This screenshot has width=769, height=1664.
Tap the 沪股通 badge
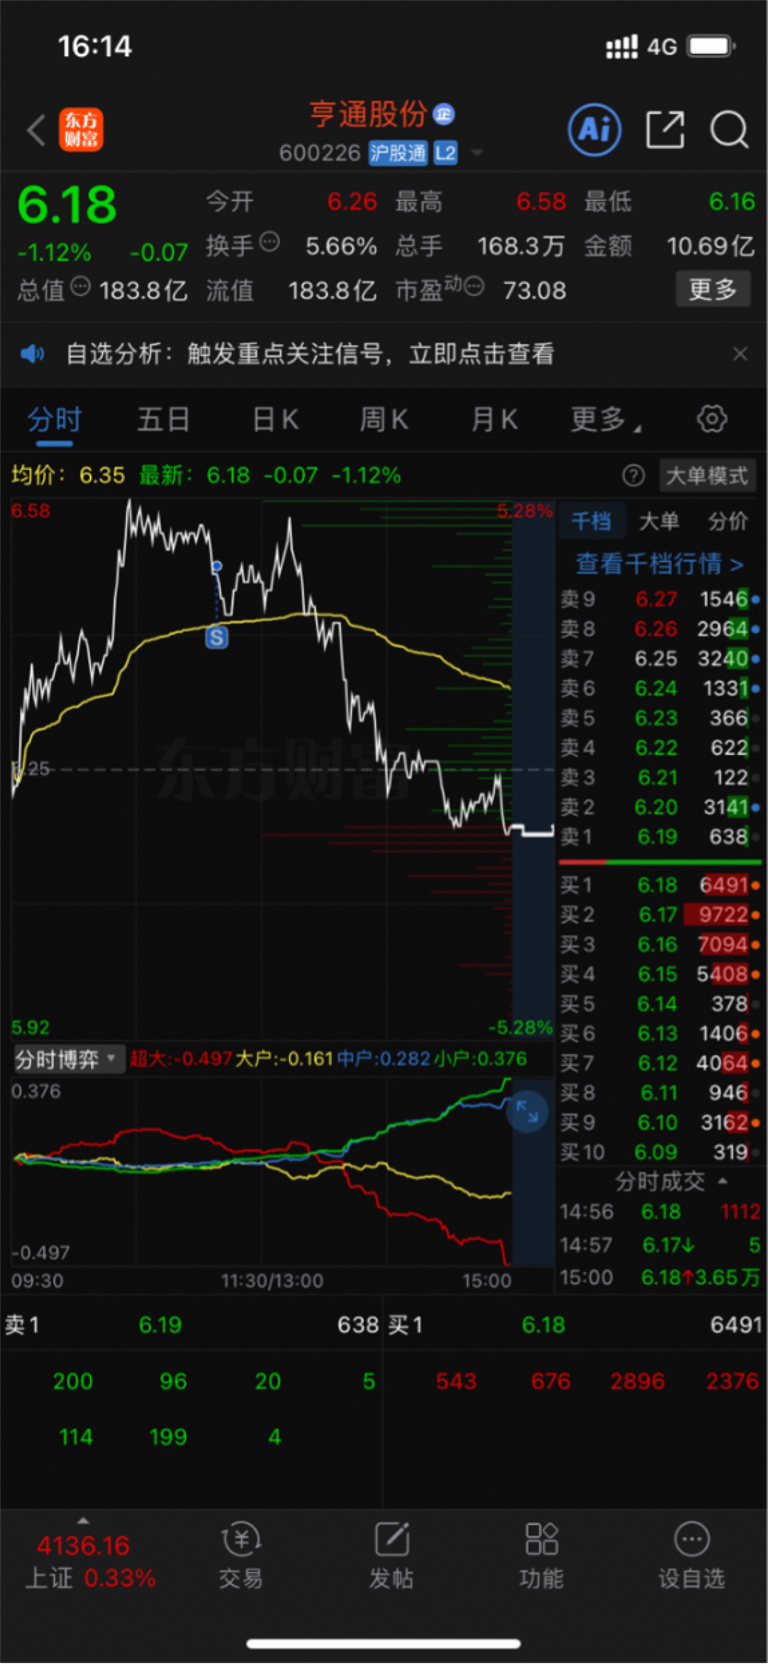click(398, 153)
